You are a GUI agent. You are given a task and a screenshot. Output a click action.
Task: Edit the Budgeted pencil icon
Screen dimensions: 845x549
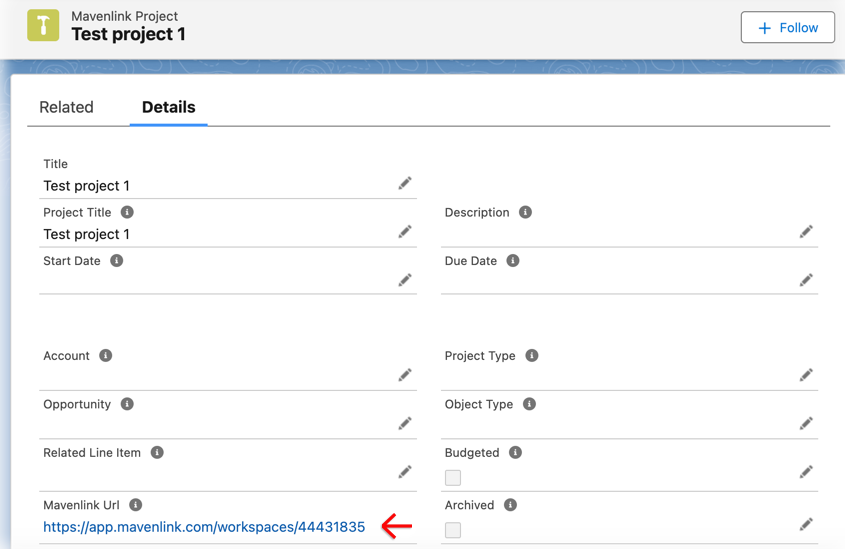[806, 472]
